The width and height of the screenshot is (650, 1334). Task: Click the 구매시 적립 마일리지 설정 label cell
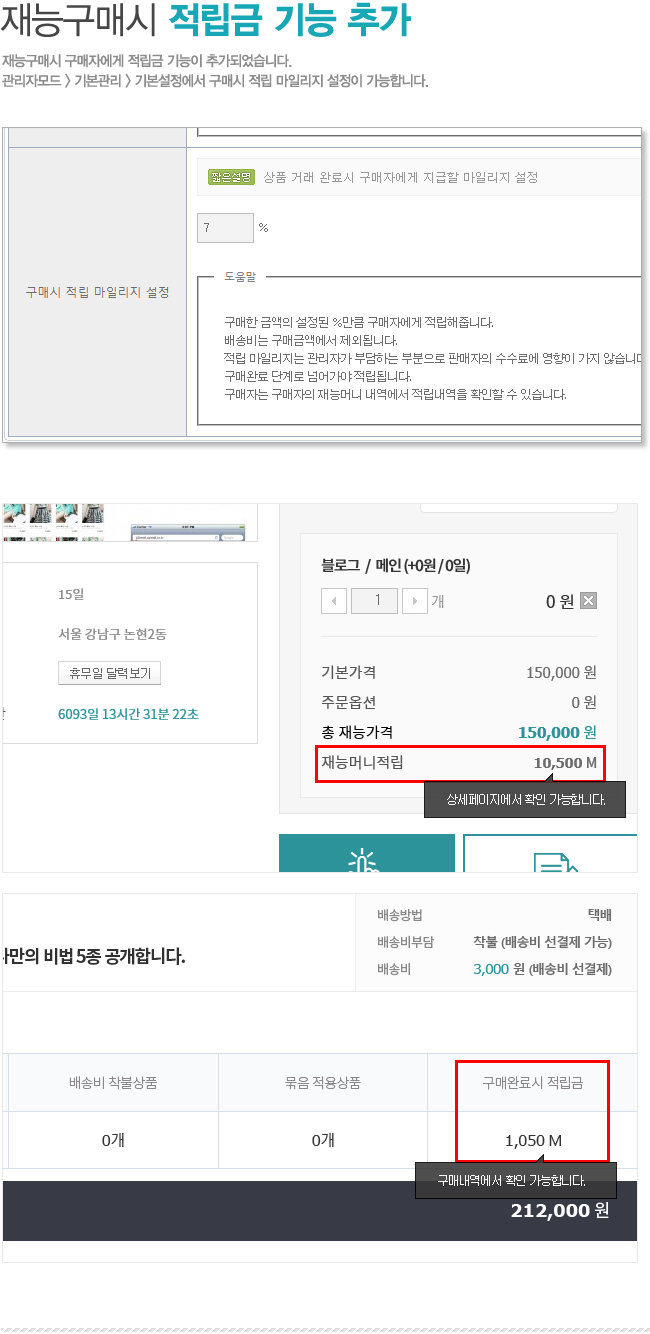pyautogui.click(x=97, y=292)
